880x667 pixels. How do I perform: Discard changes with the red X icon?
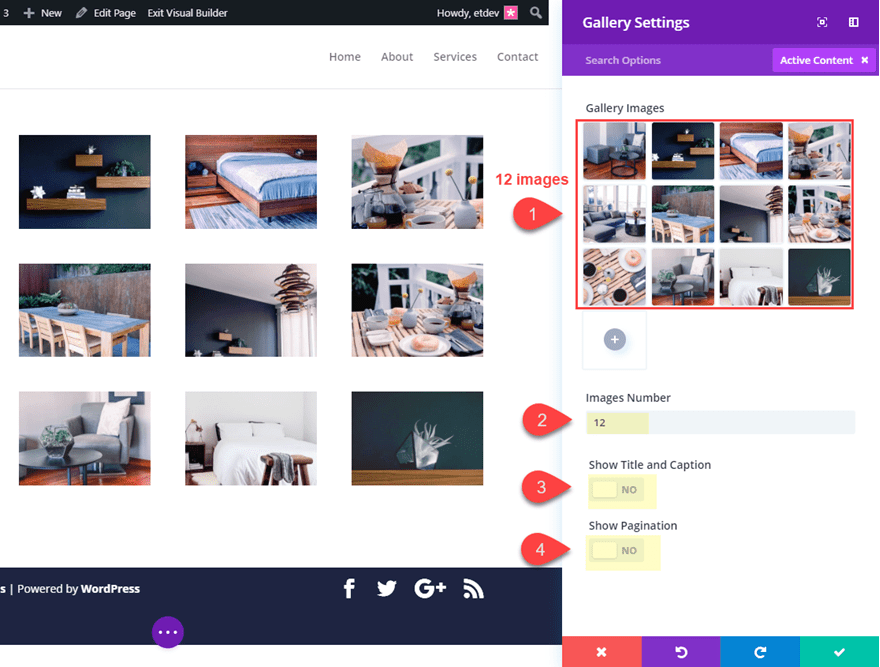(602, 652)
